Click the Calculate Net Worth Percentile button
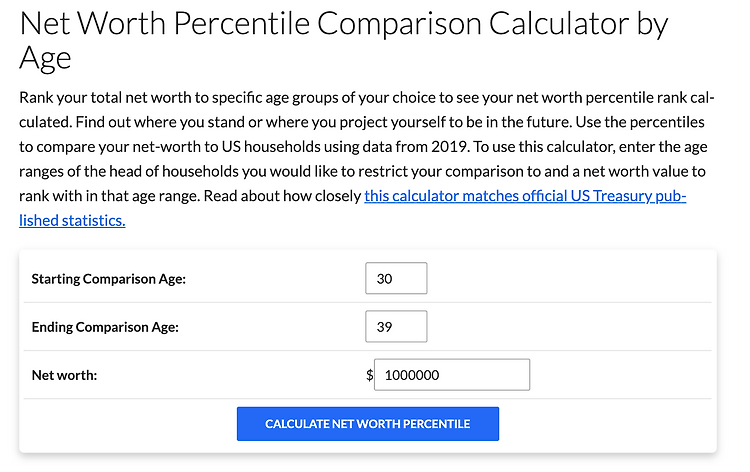Viewport: 750px width, 472px height. [x=368, y=424]
